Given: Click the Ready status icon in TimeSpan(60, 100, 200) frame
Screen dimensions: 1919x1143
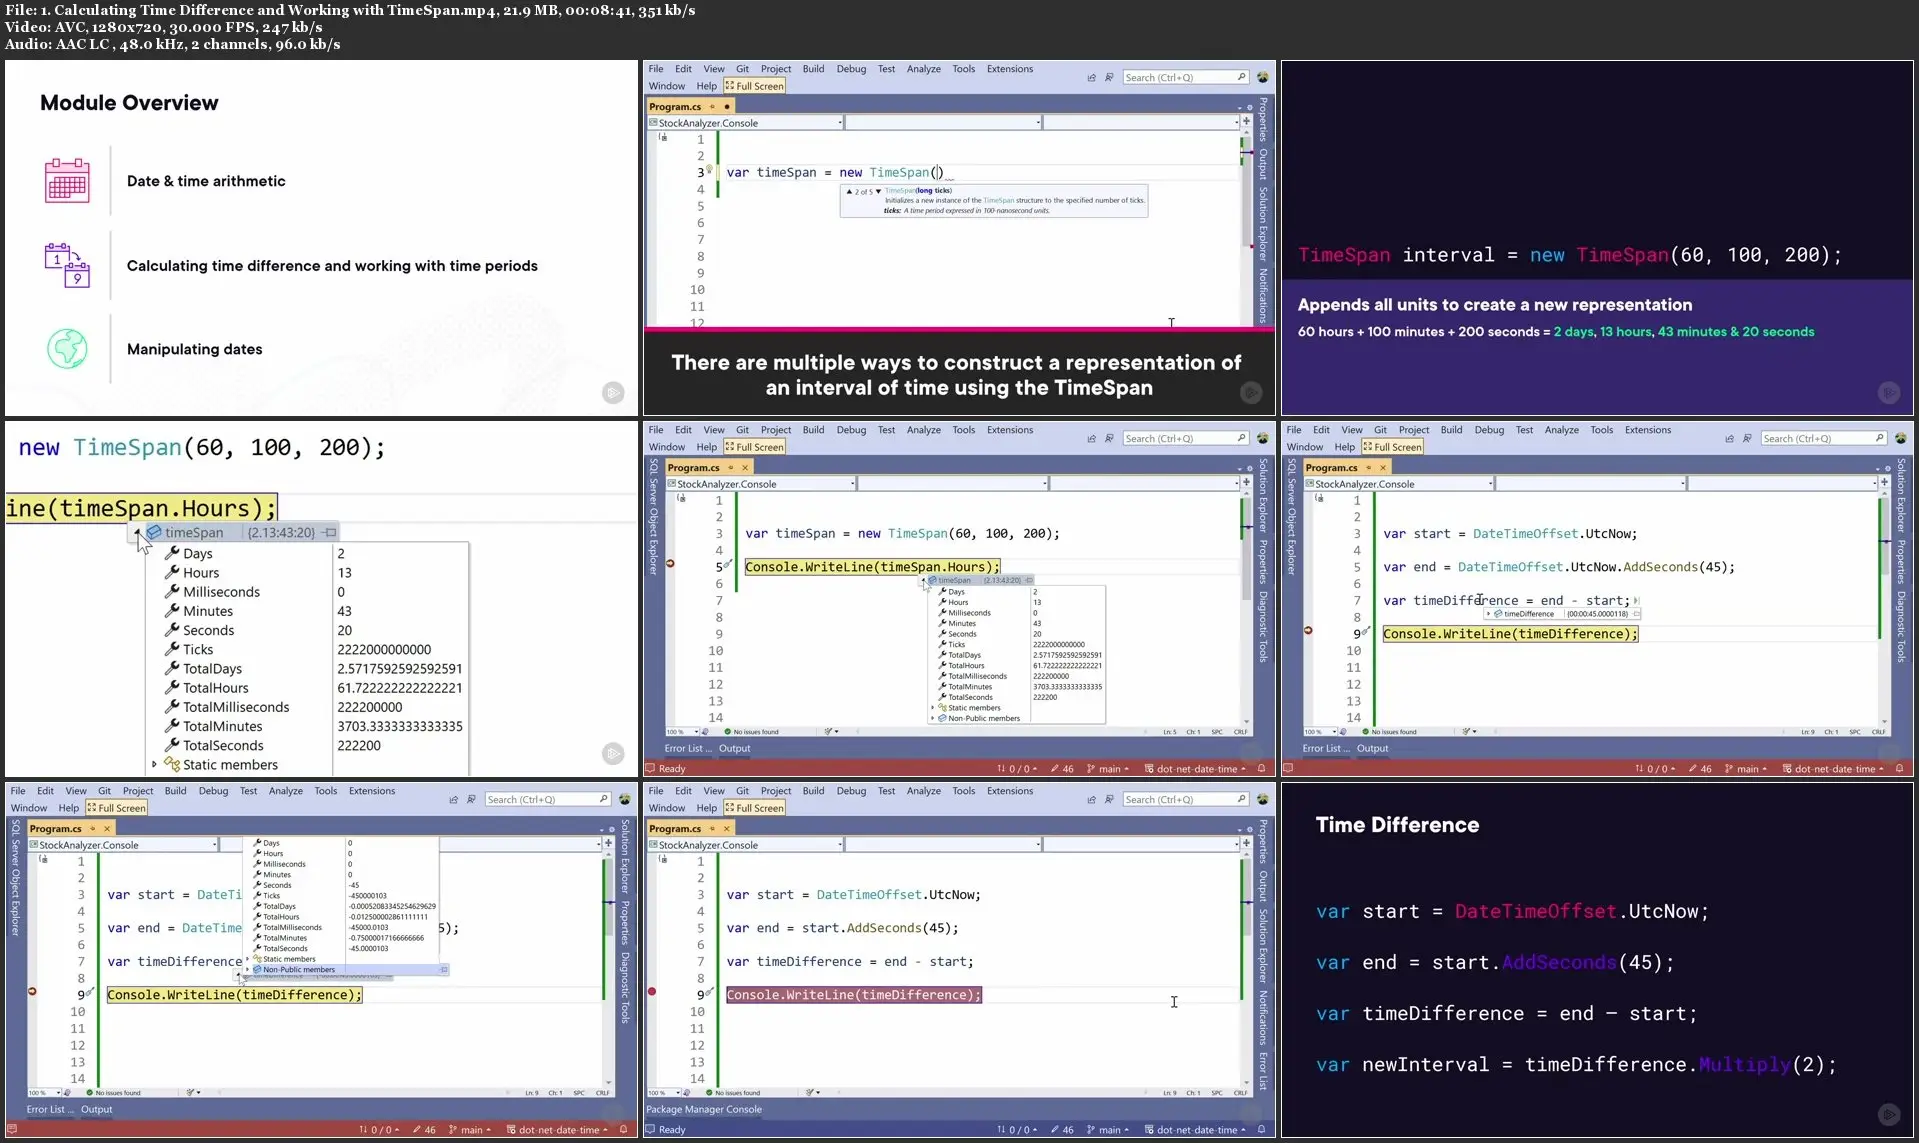Looking at the screenshot, I should 651,768.
